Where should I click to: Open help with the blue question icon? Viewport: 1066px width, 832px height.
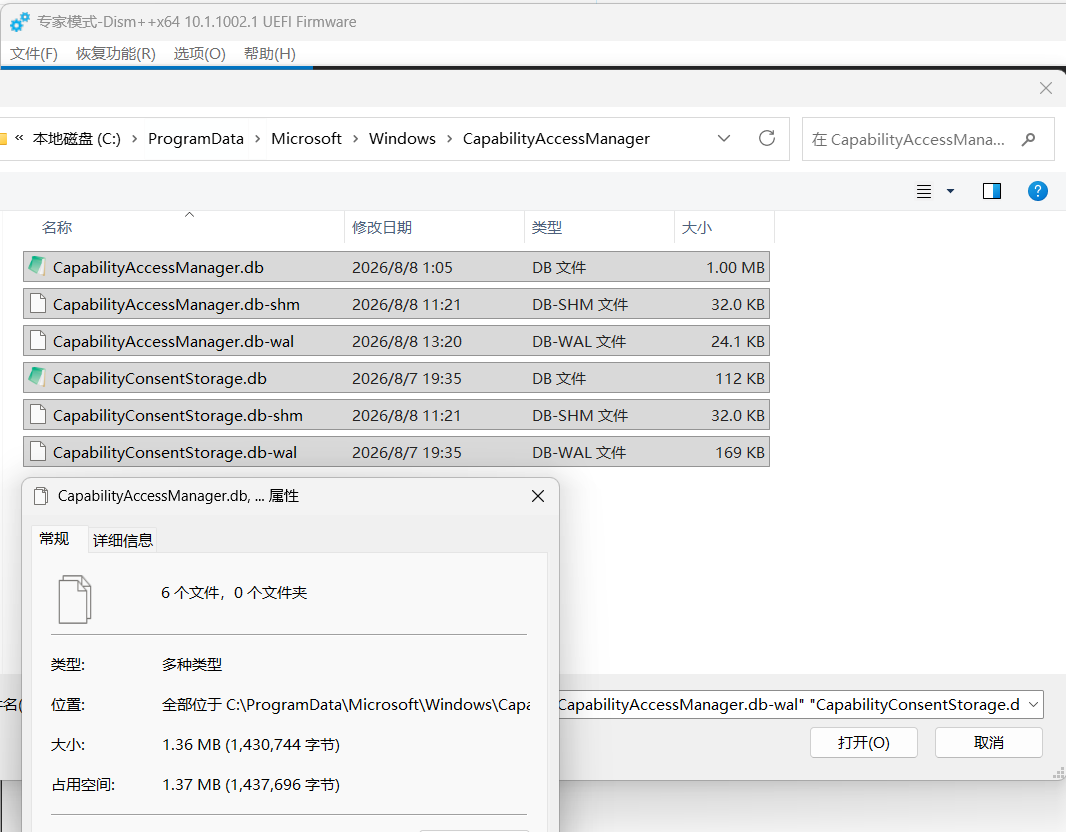click(1037, 191)
